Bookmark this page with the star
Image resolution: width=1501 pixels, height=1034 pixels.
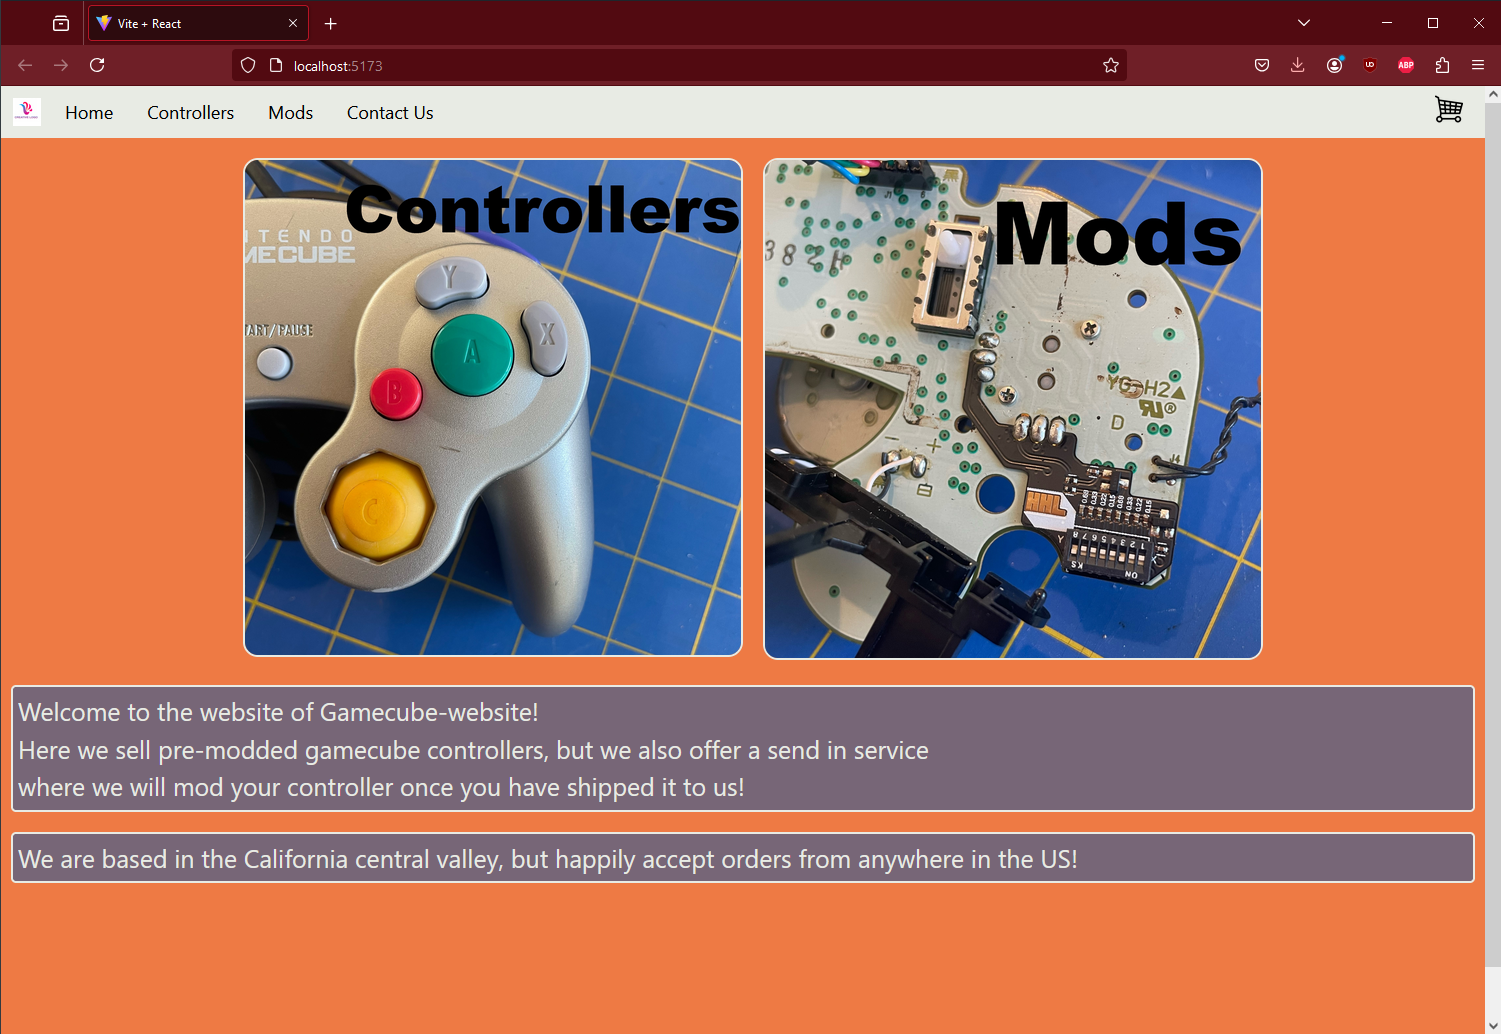click(1110, 65)
